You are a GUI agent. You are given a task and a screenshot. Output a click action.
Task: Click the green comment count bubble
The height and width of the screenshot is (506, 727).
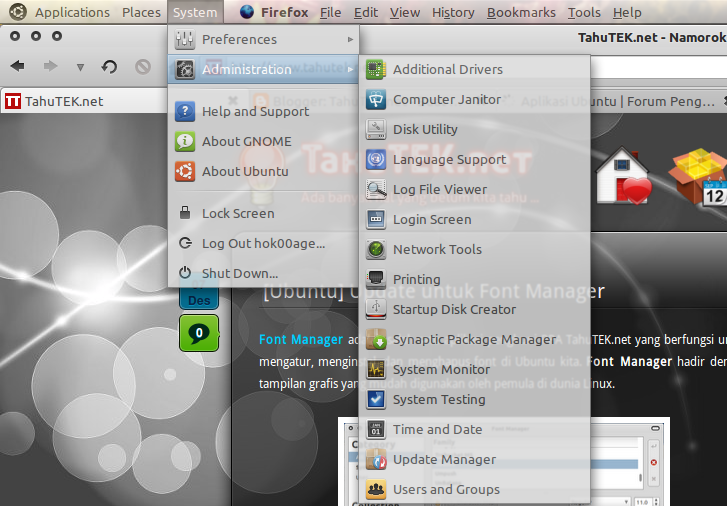pos(198,332)
